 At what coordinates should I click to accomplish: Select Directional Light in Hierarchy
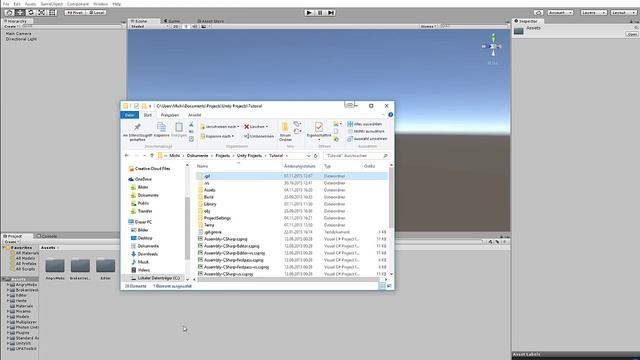click(21, 39)
